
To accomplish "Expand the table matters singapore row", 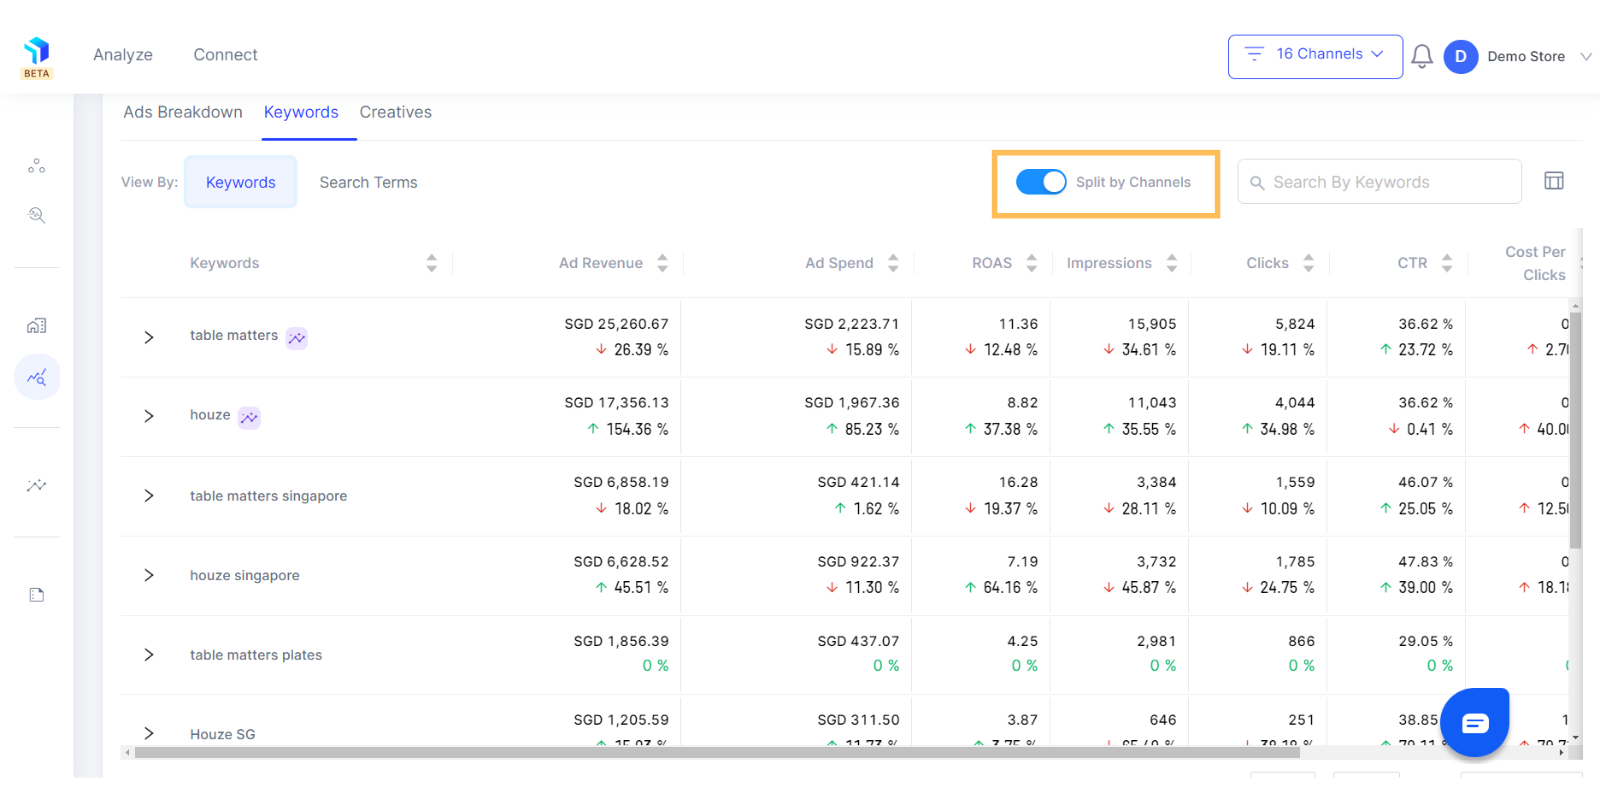I will point(149,496).
